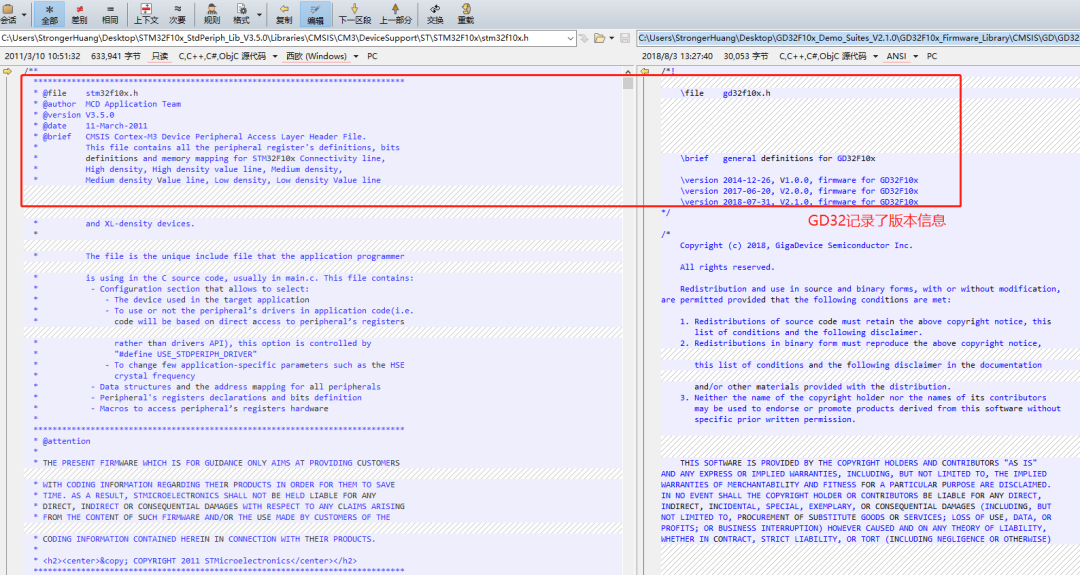Click the left pane save disk icon
Screen dimensions: 1080x575
(x=625, y=39)
